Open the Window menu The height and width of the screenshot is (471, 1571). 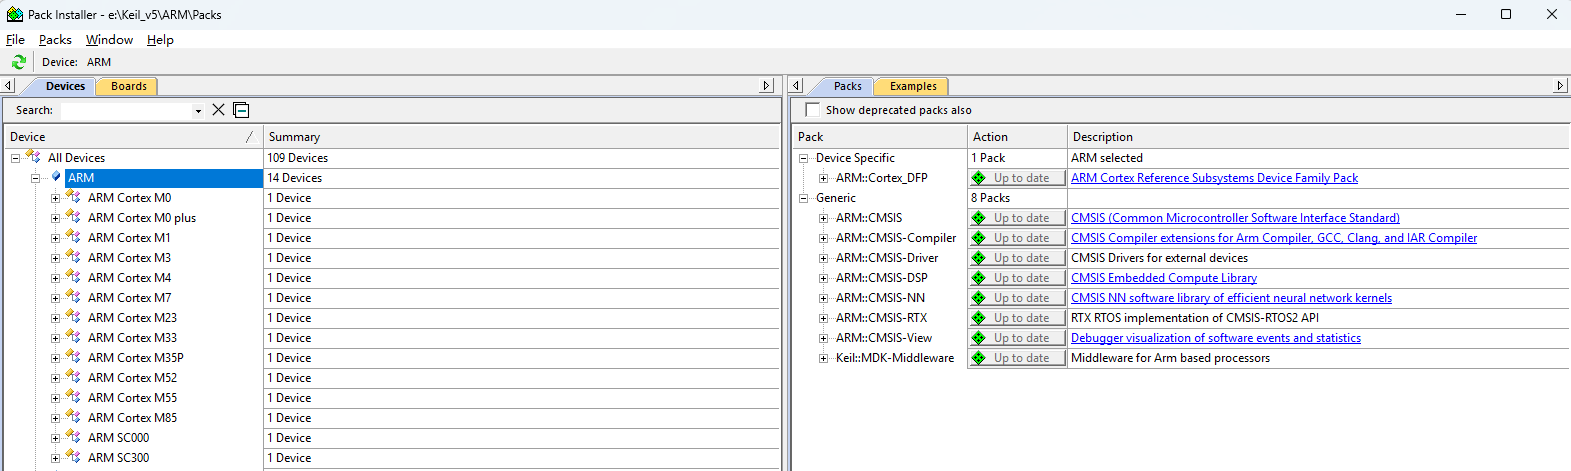click(x=109, y=40)
